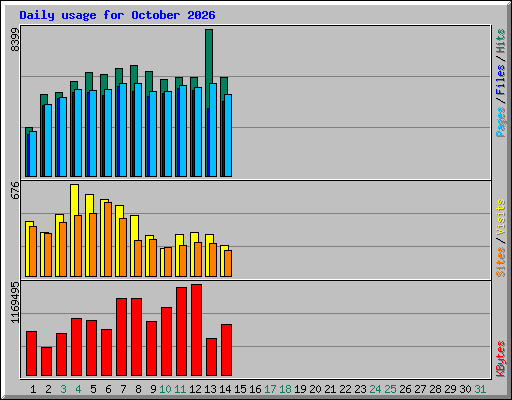Click the tallest red KBytes bar for day 12
The height and width of the screenshot is (400, 512).
pyautogui.click(x=196, y=330)
